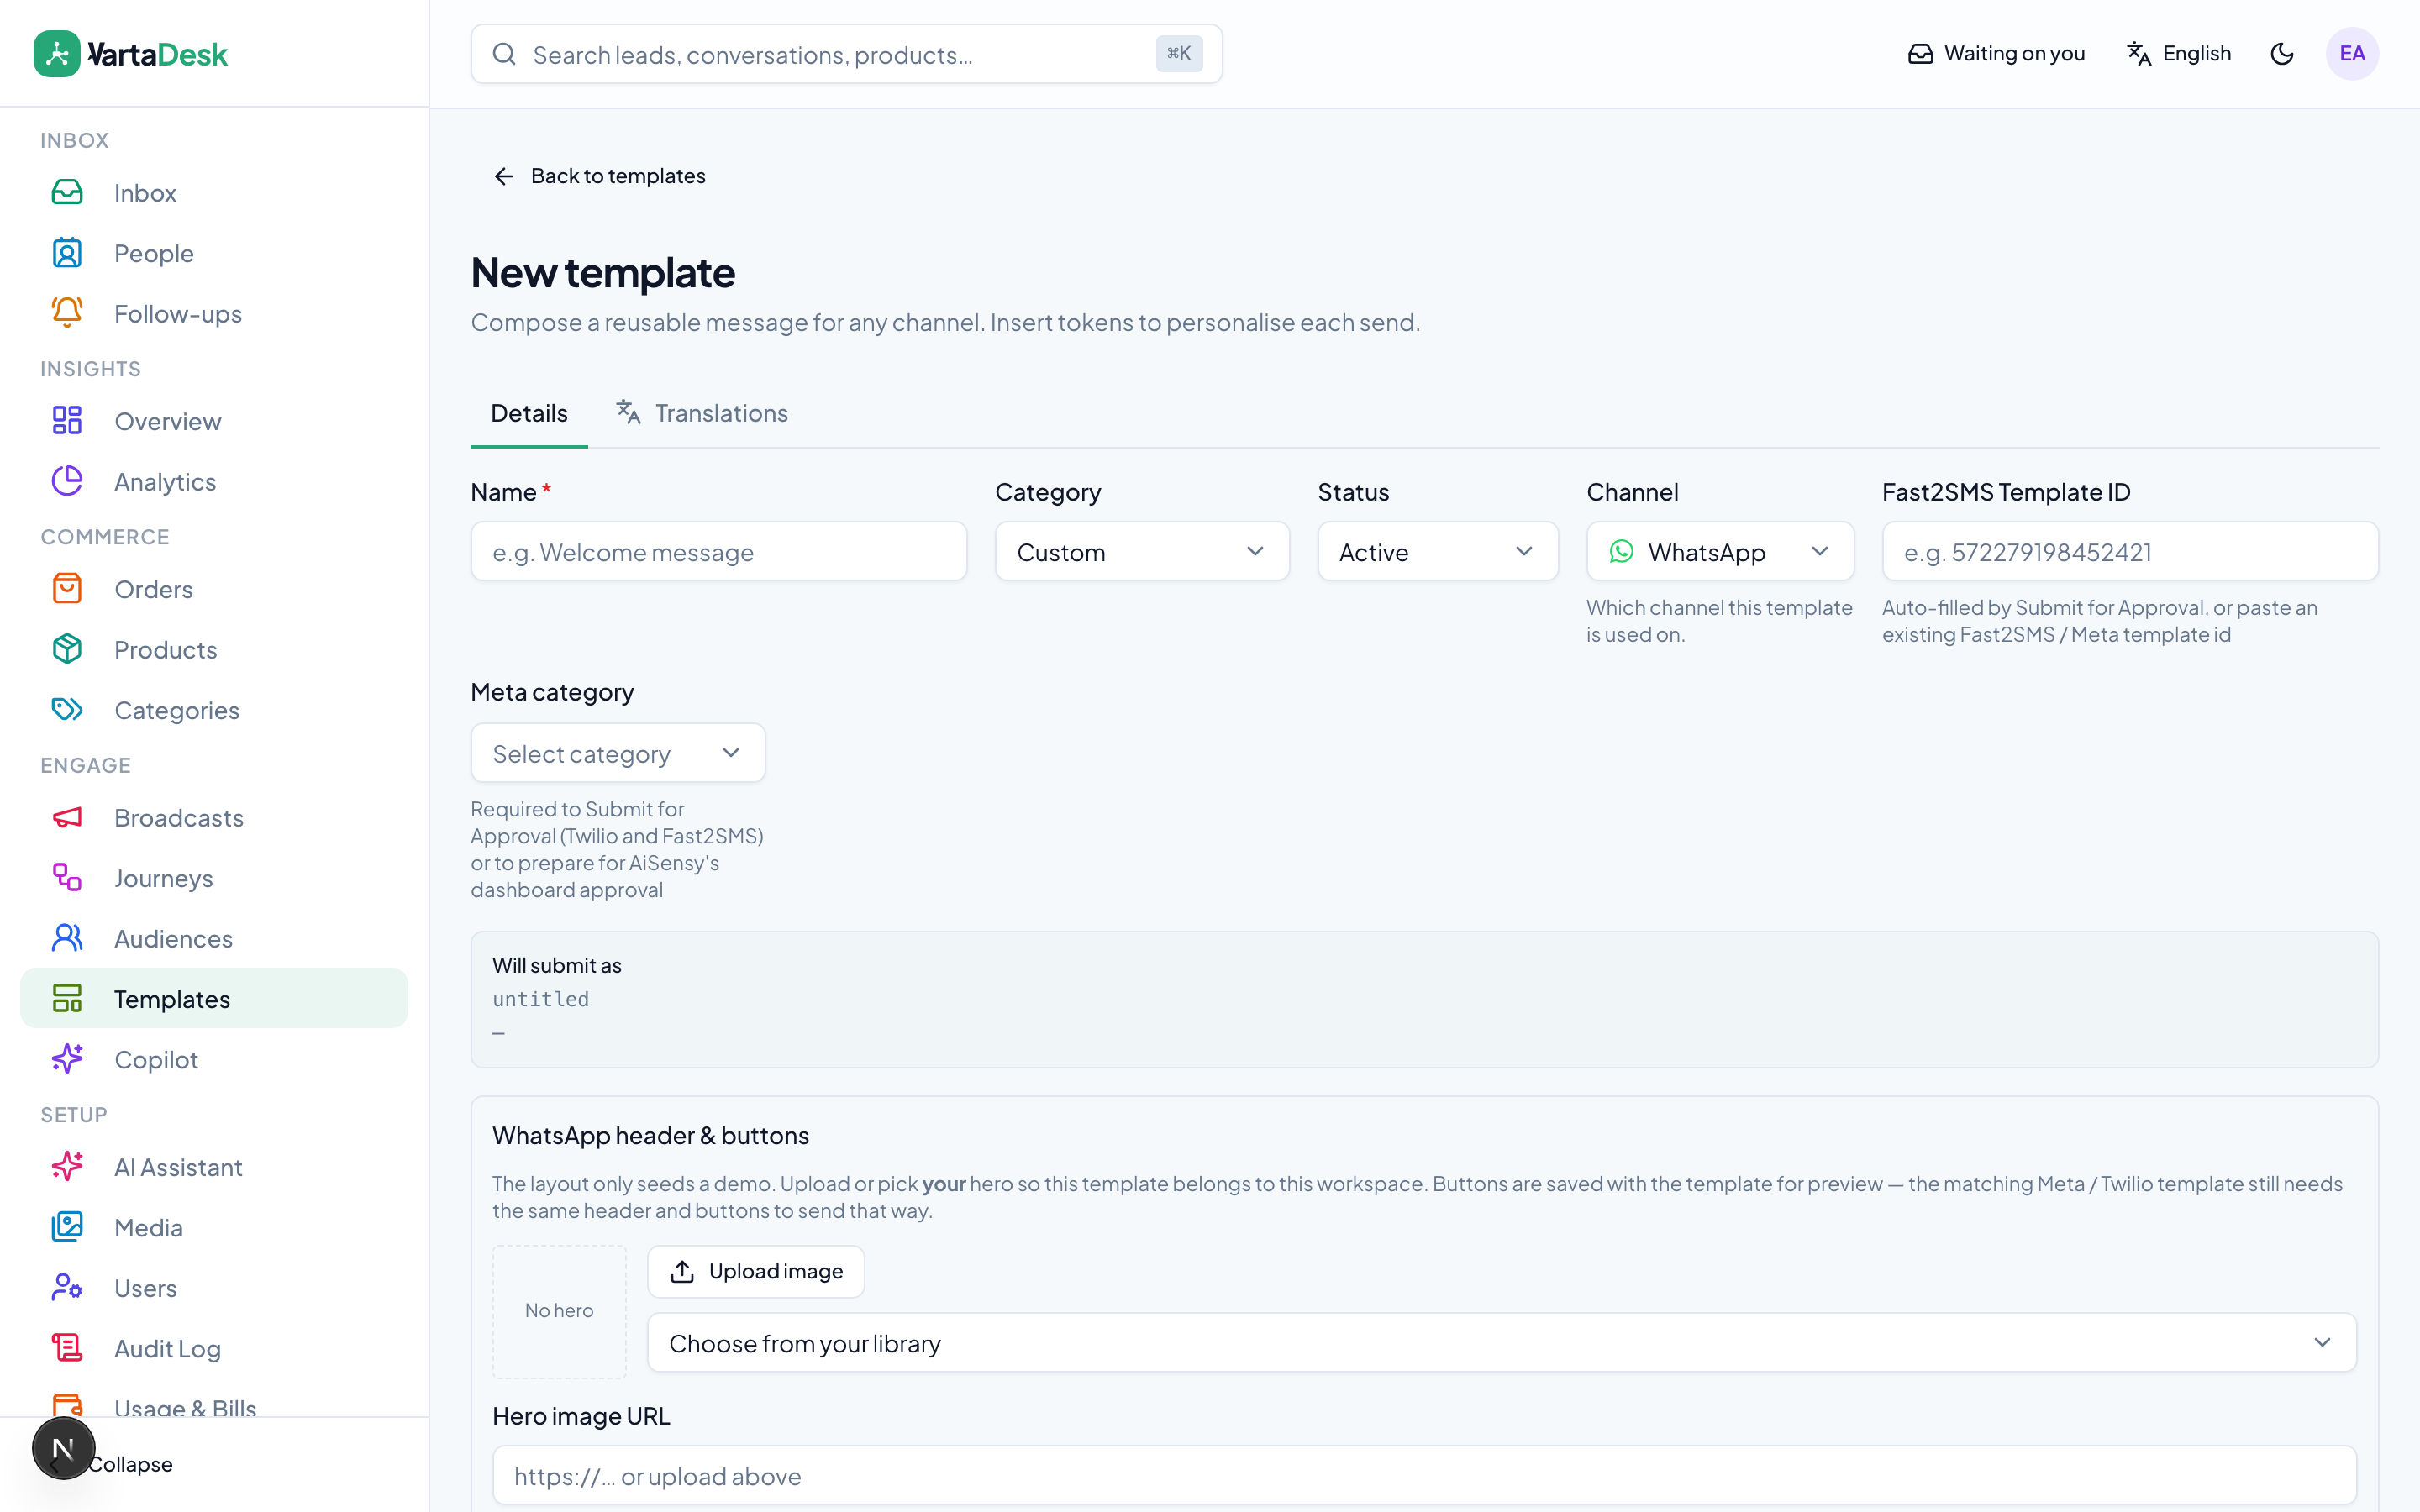Open the AI Assistant sparkle icon

coord(67,1167)
